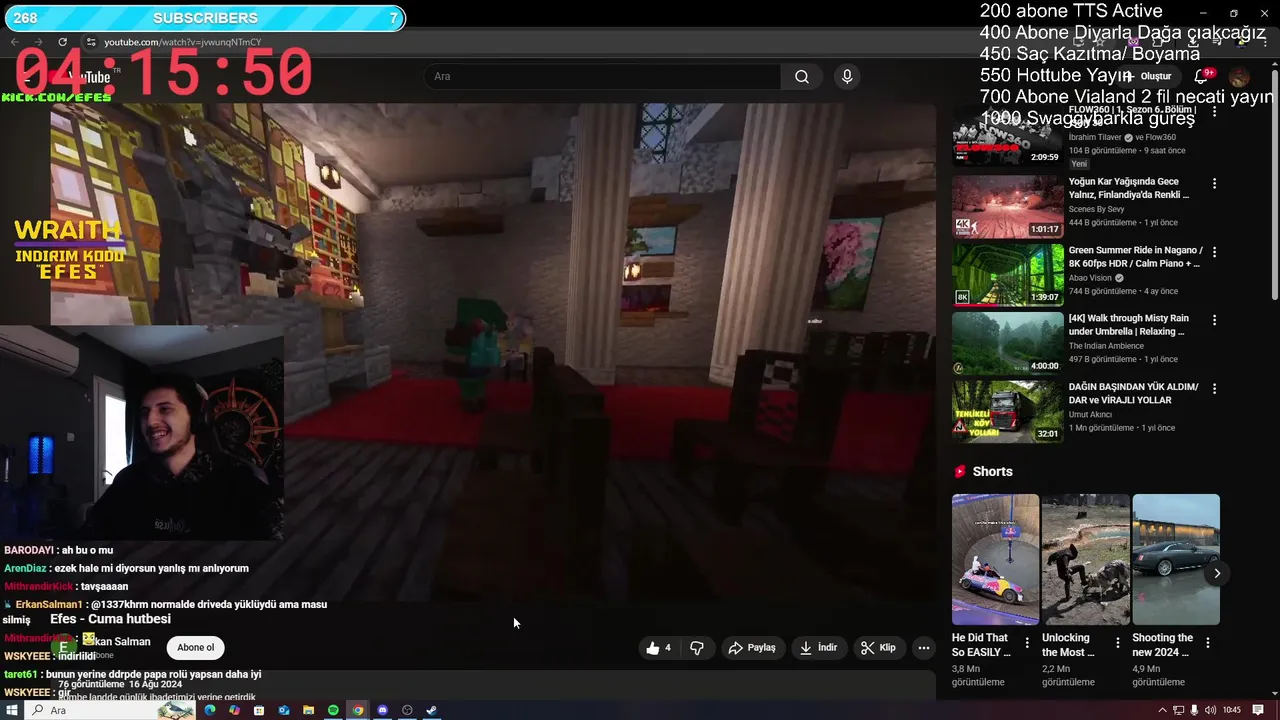Open the Oluştur create button

coord(1148,77)
